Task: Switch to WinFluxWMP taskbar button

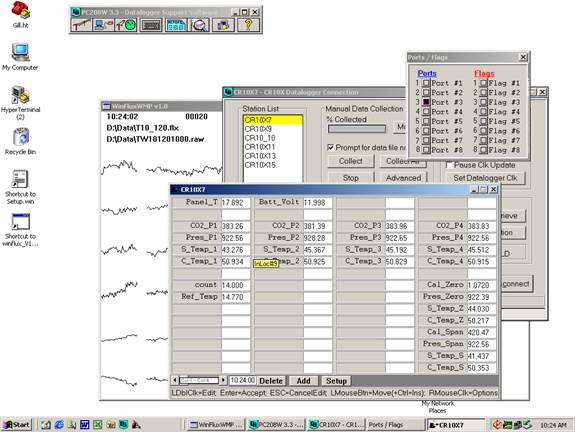Action: click(x=215, y=425)
